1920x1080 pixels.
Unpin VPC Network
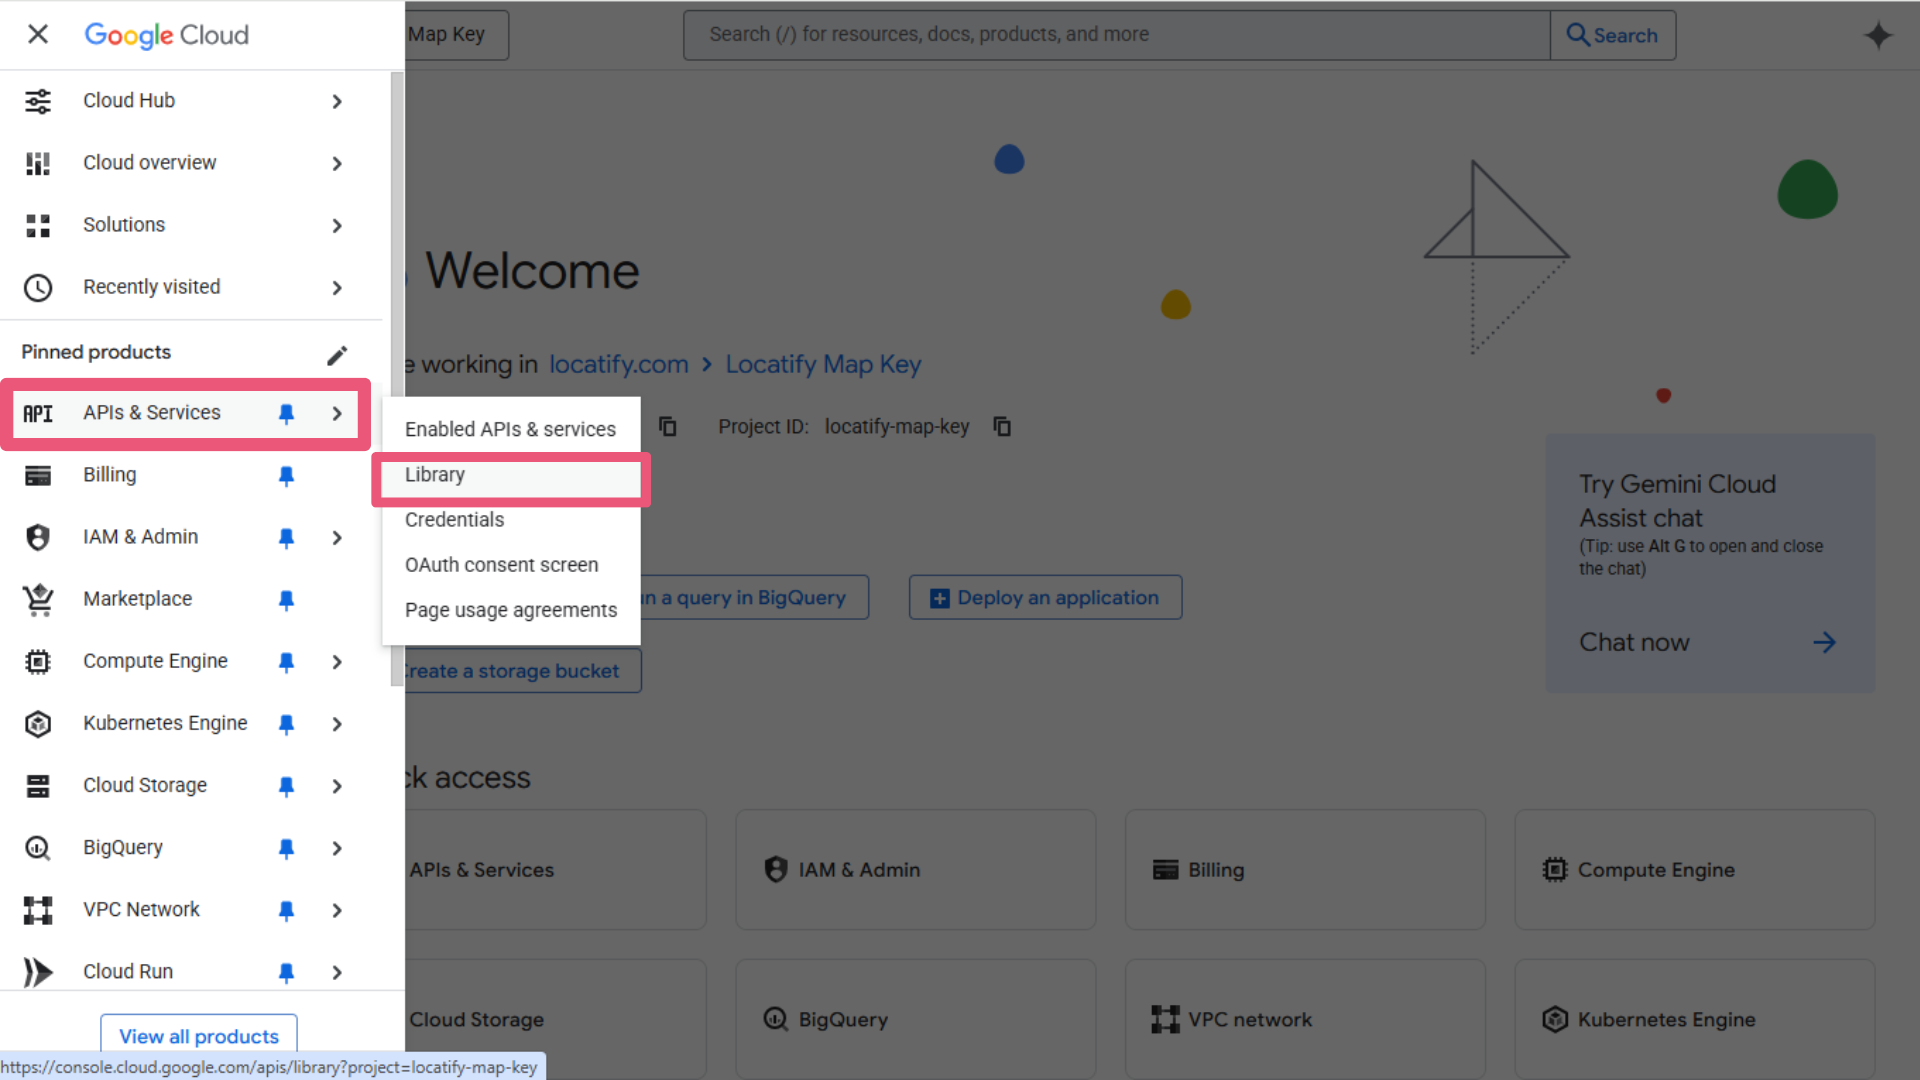point(286,910)
